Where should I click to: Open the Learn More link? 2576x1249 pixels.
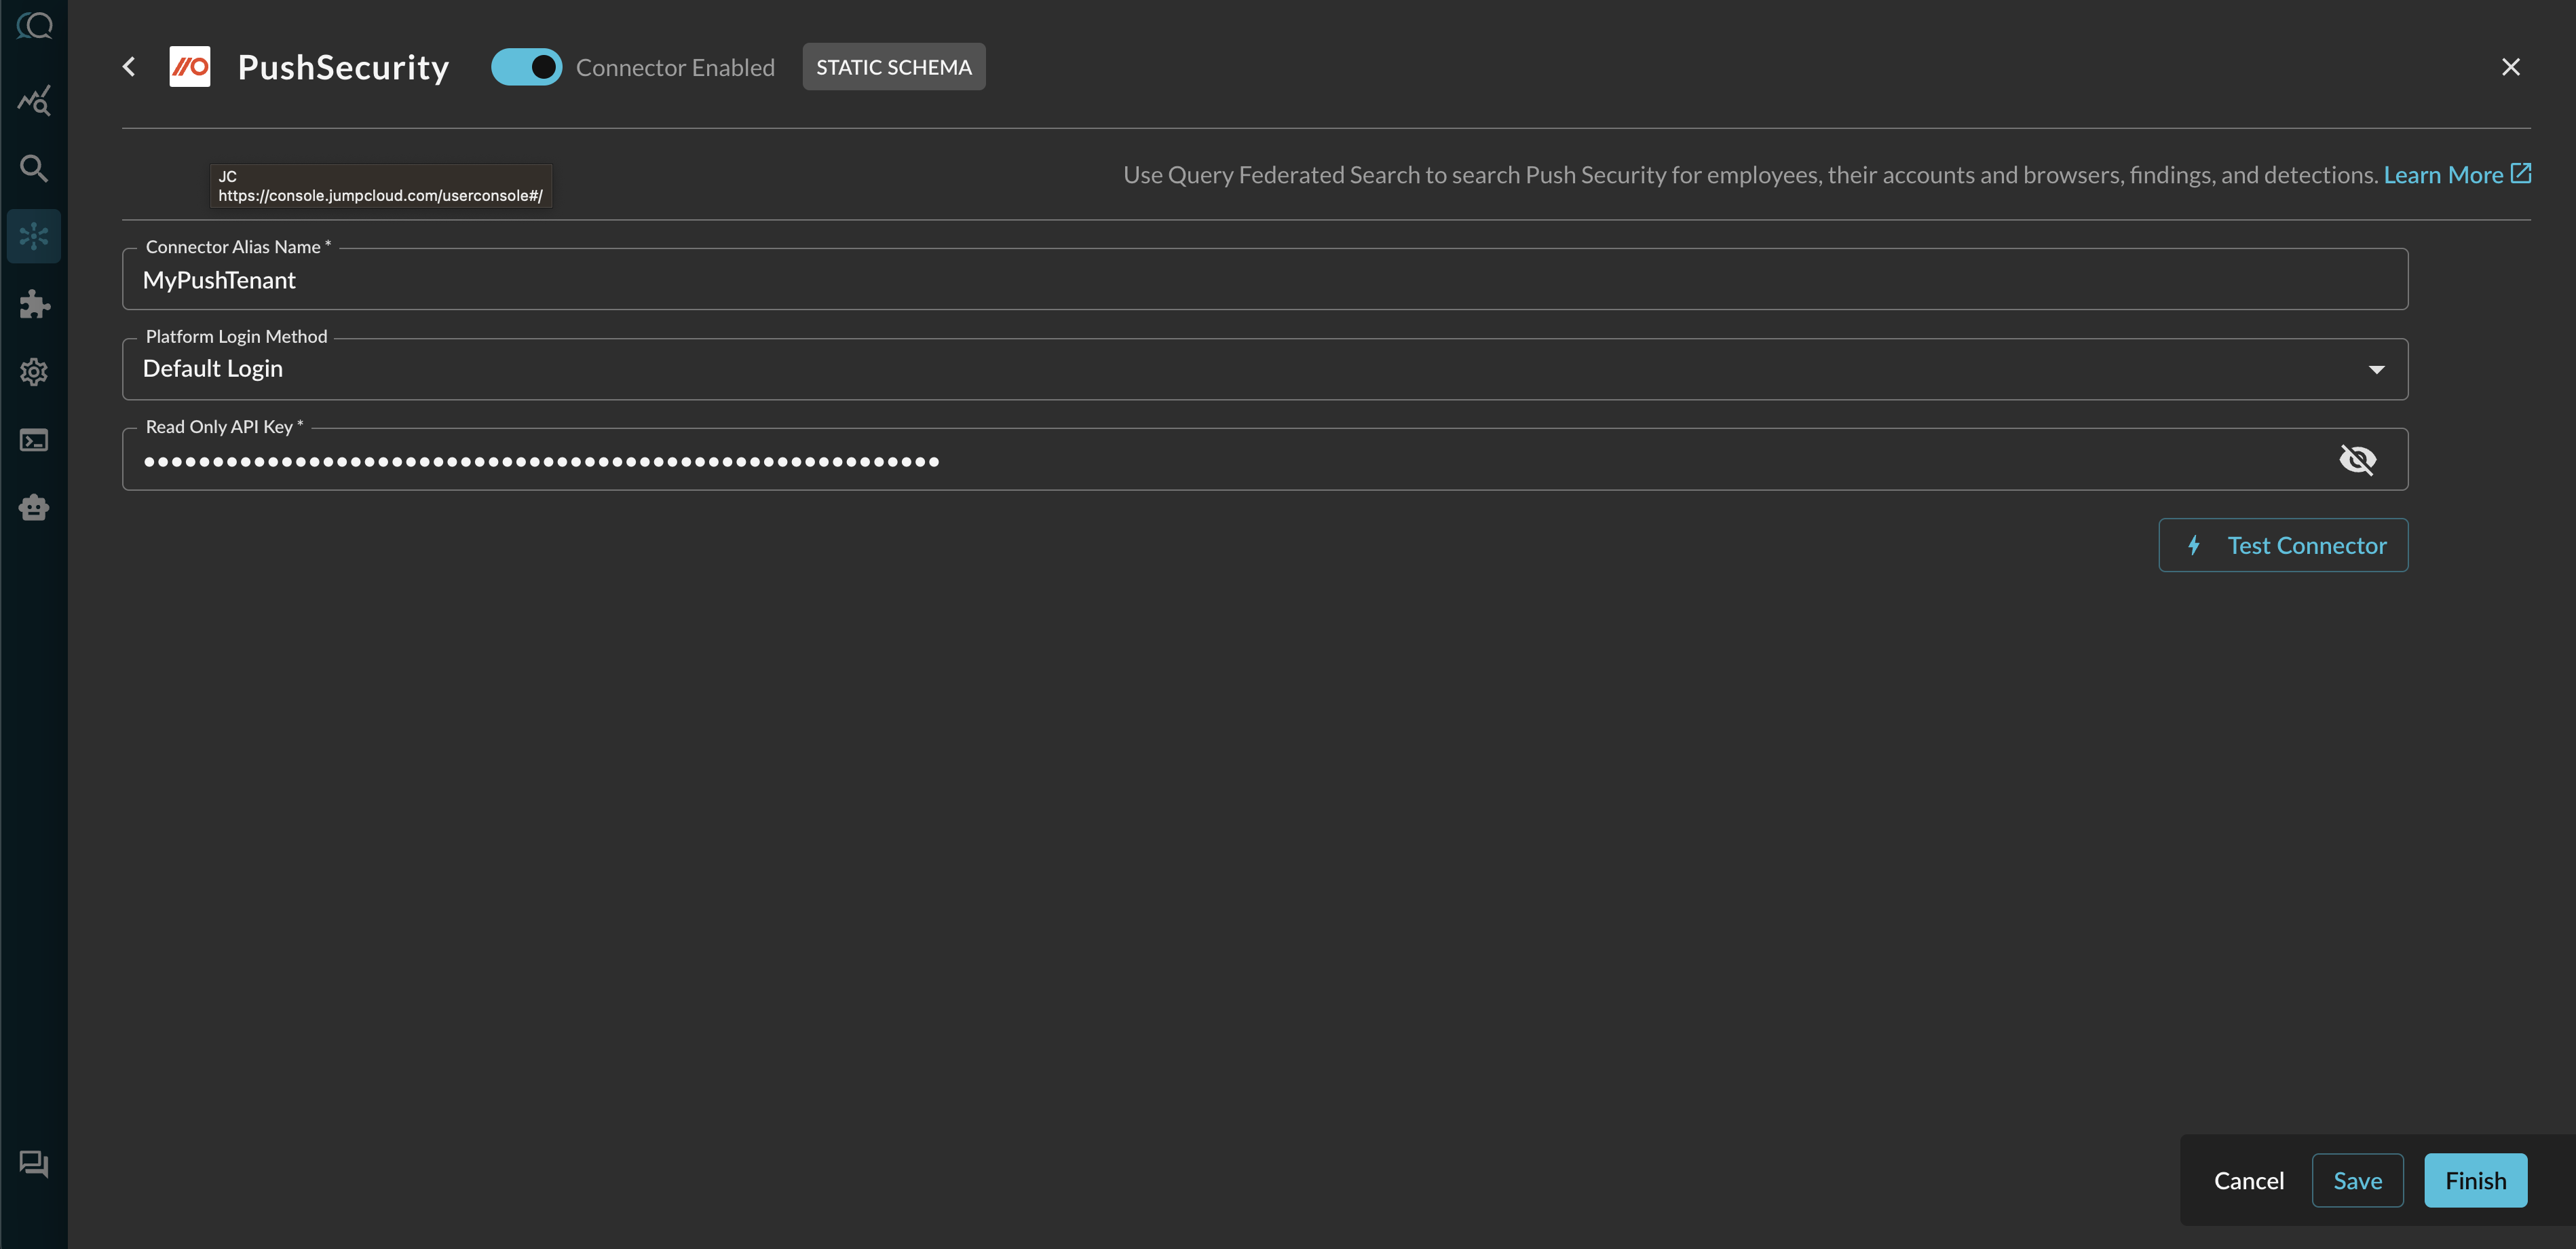click(x=2443, y=175)
